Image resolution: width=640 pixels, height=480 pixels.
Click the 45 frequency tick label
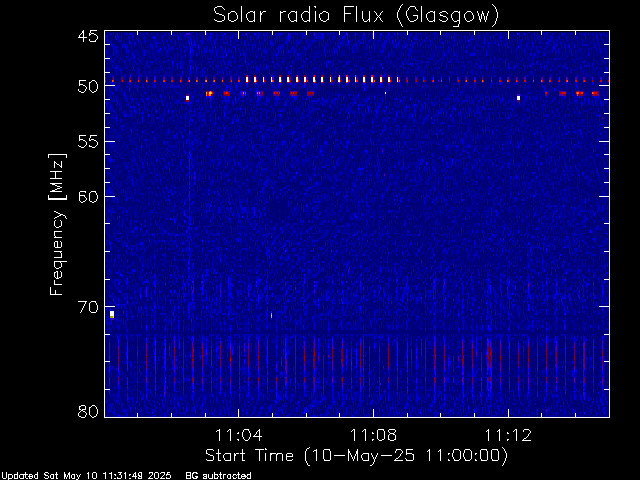[88, 36]
